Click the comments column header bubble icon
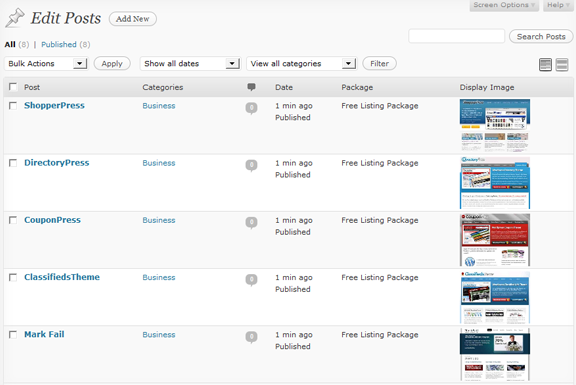The height and width of the screenshot is (385, 576). 251,87
